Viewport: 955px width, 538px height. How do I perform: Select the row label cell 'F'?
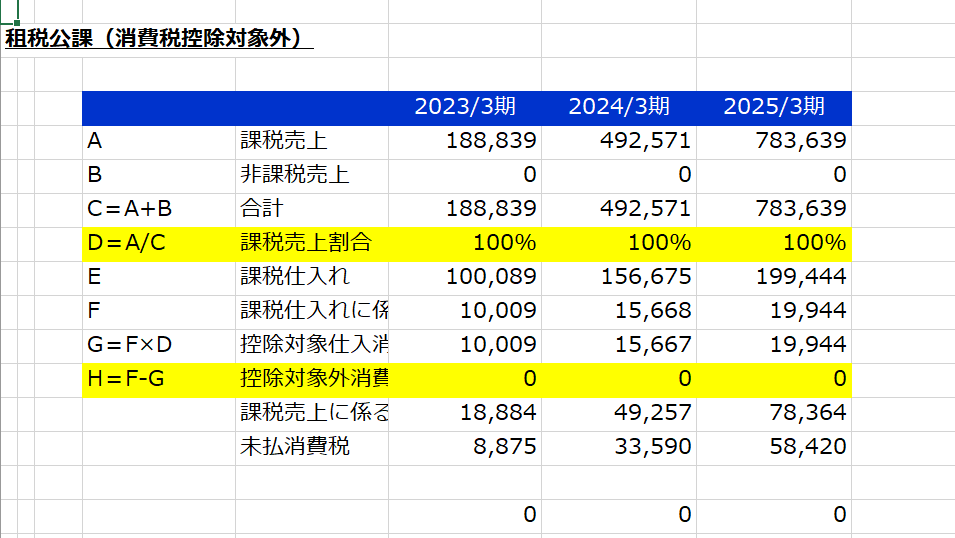pos(159,311)
